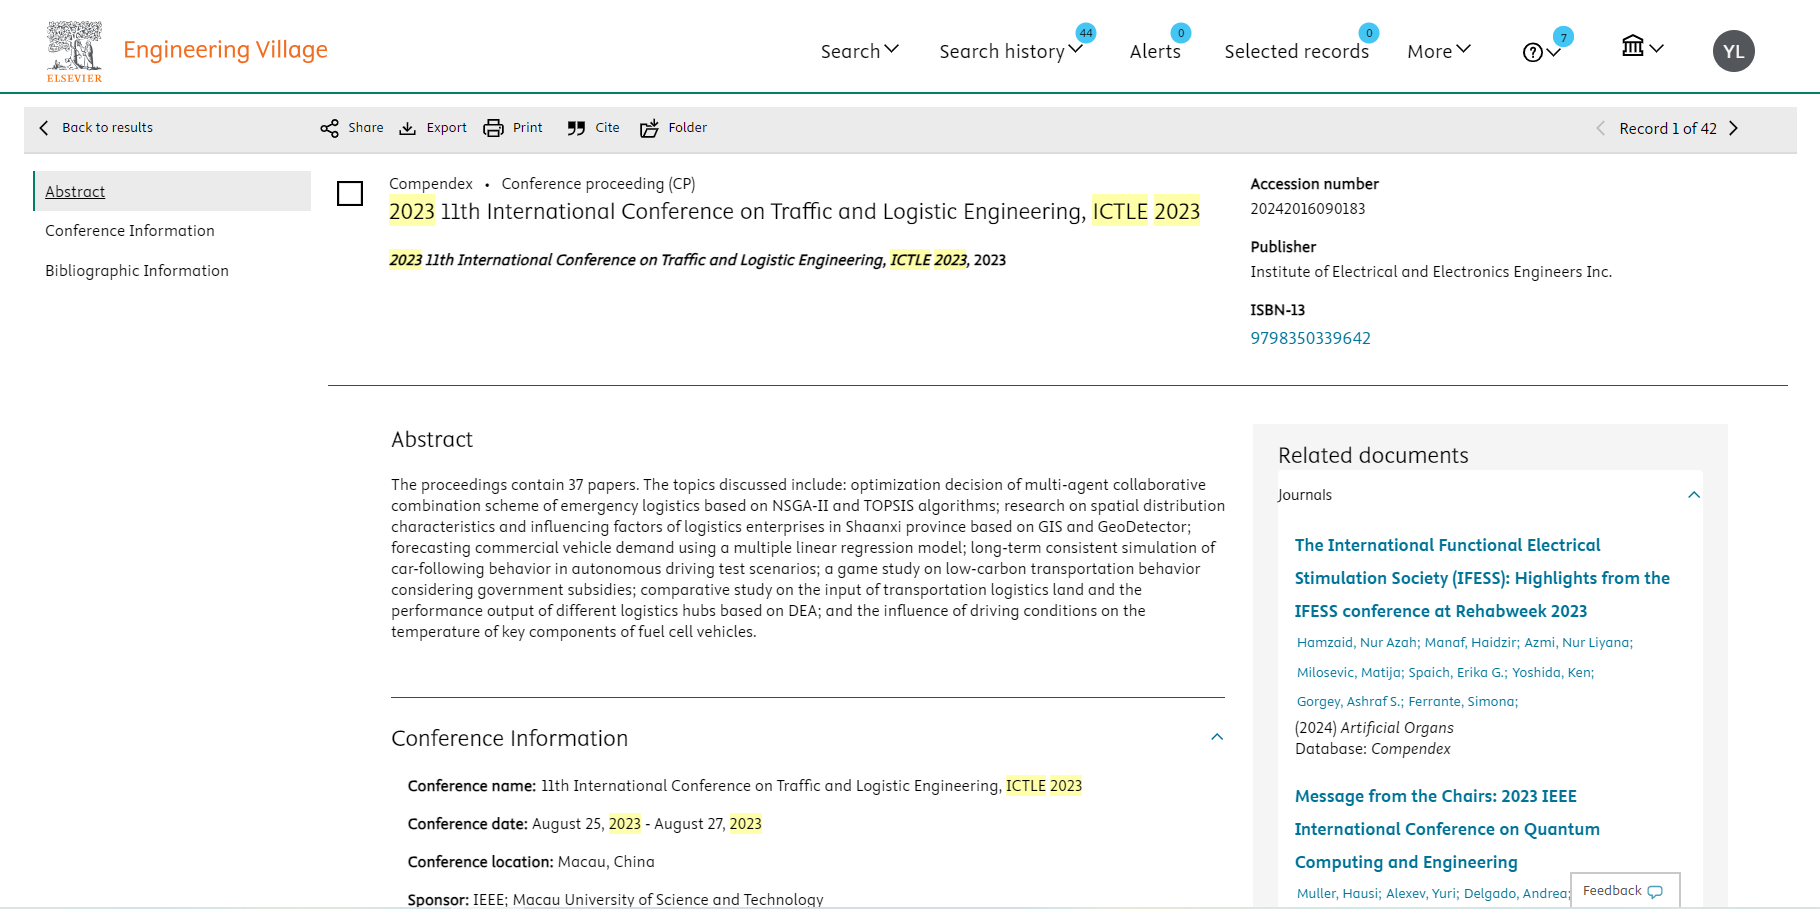Click author Gorgey, Ashraf S.
This screenshot has width=1820, height=909.
1350,702
